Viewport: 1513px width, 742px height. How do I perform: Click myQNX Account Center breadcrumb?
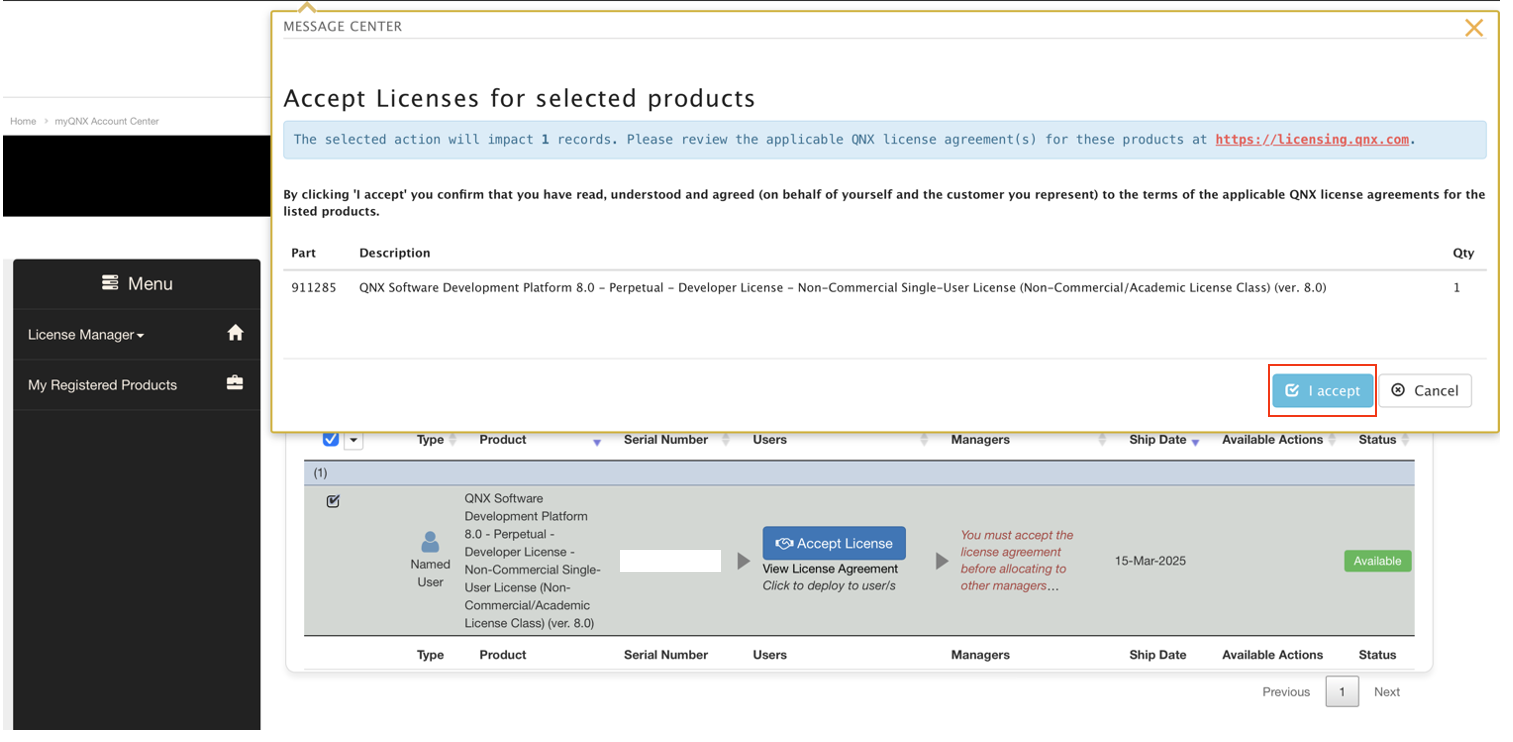[107, 121]
